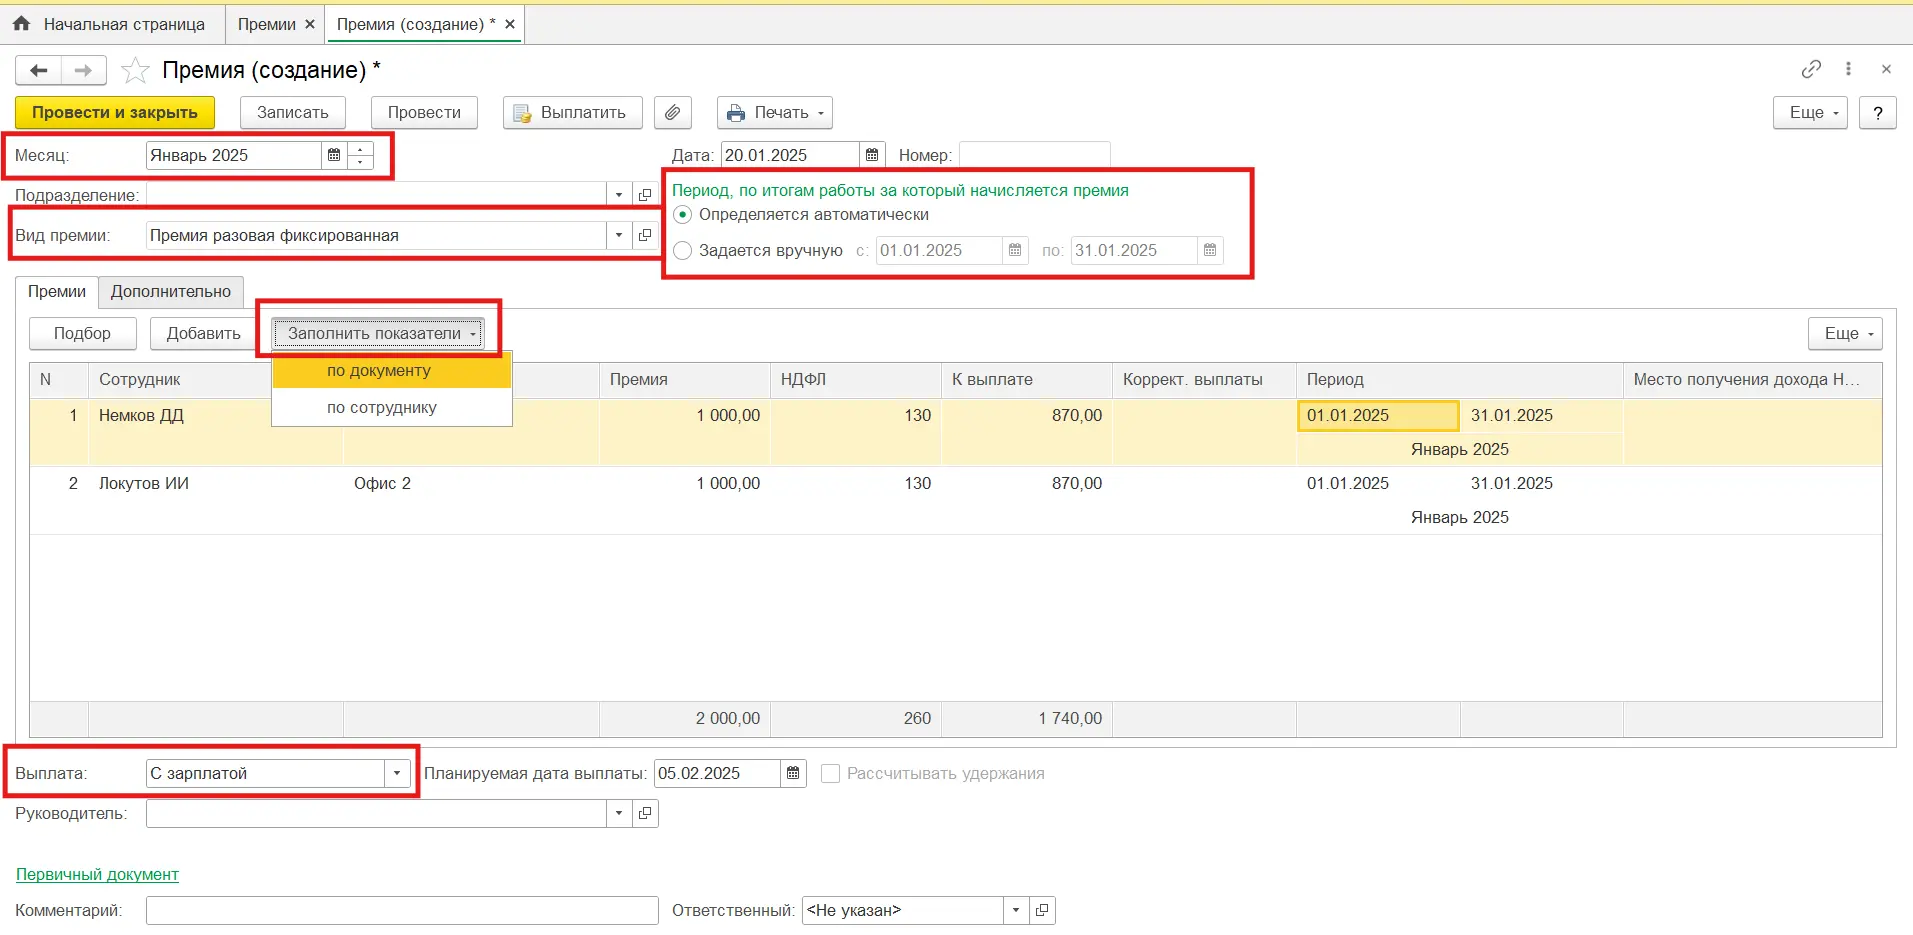Choose 'по сотруднику' from the menu

point(382,408)
